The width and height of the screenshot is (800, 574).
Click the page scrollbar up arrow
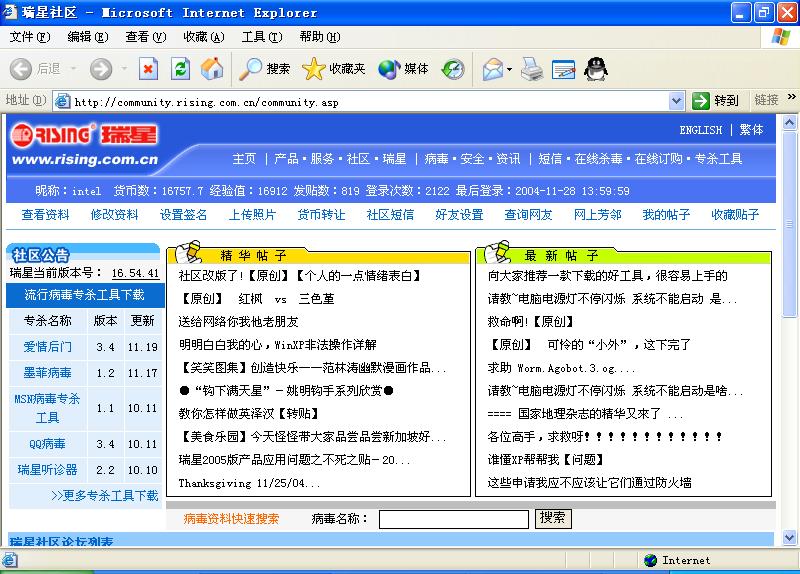(789, 122)
